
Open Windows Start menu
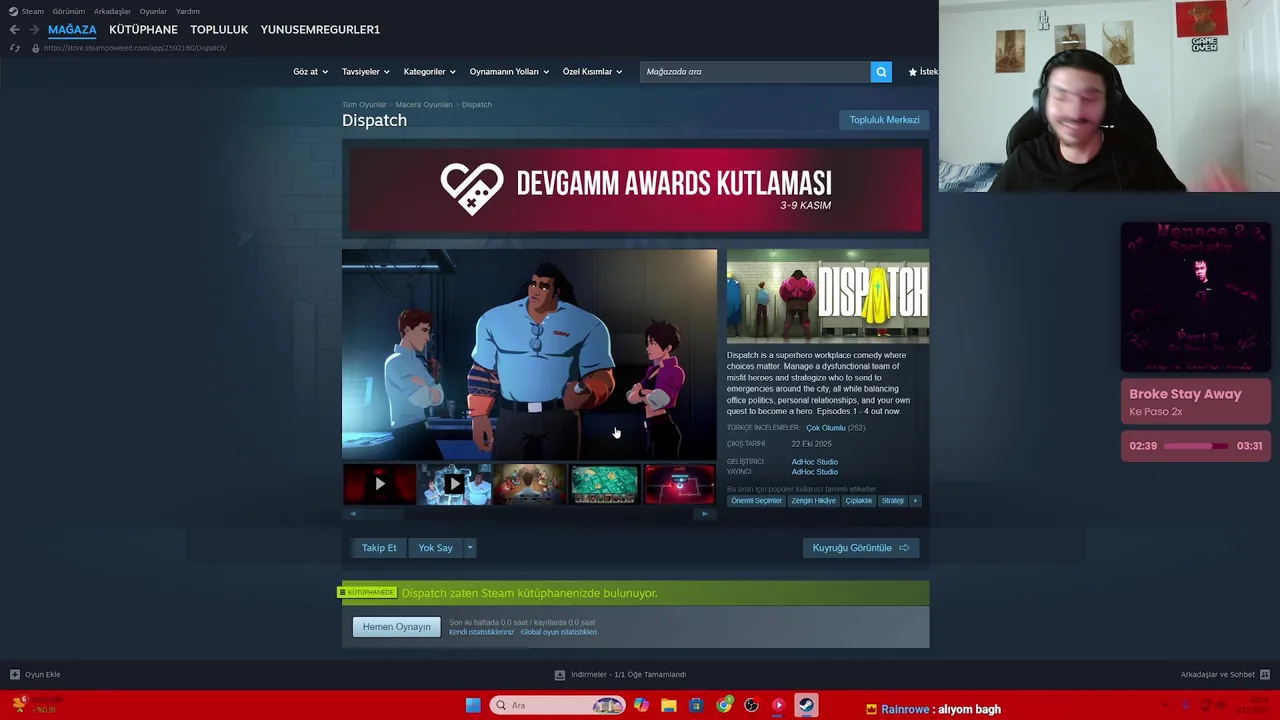473,706
